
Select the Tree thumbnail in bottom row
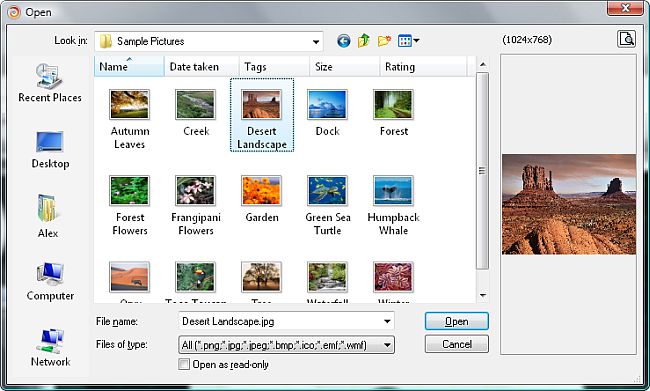262,277
